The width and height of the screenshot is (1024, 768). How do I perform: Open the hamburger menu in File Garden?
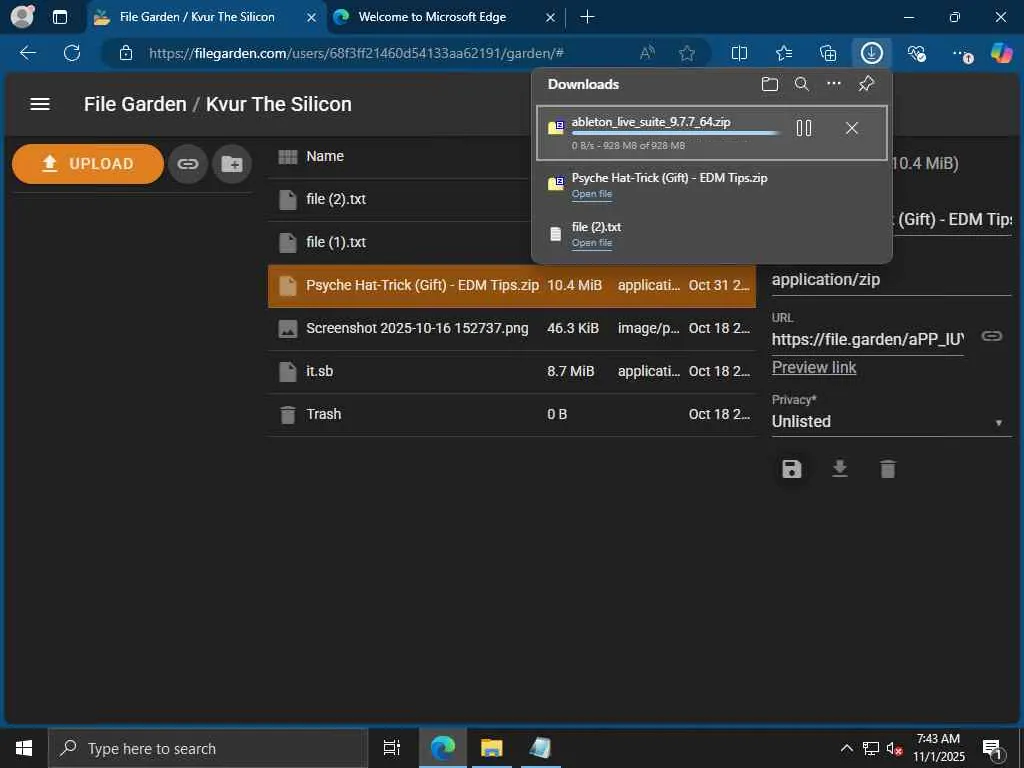40,104
